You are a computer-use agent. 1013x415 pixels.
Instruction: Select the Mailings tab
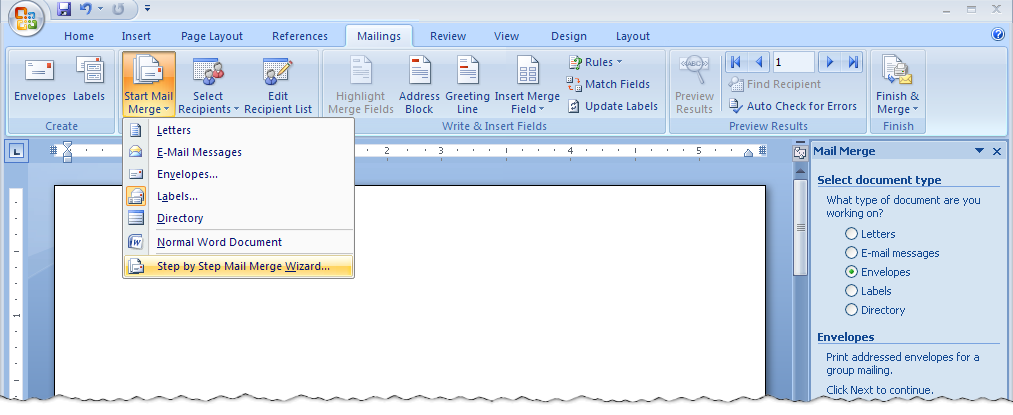coord(379,36)
